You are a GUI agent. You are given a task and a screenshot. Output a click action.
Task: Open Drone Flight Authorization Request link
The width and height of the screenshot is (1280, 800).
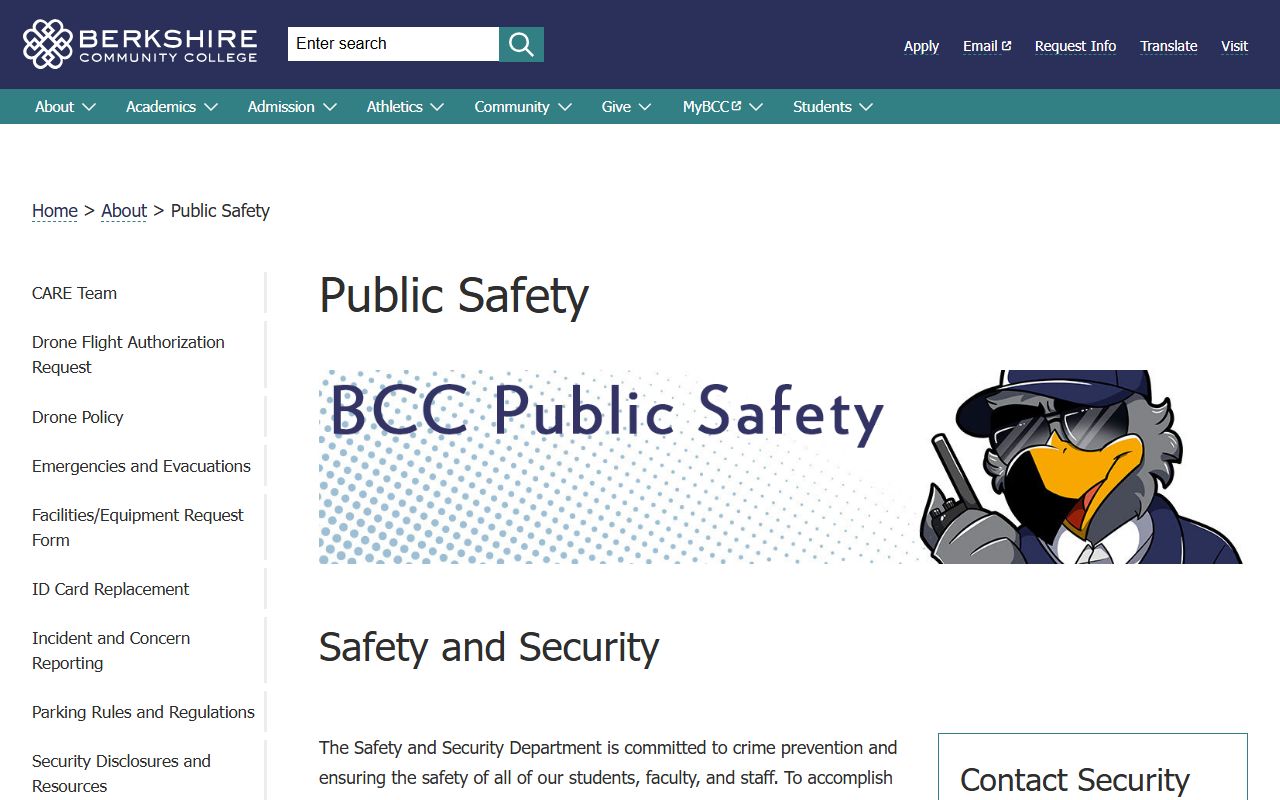pyautogui.click(x=128, y=355)
